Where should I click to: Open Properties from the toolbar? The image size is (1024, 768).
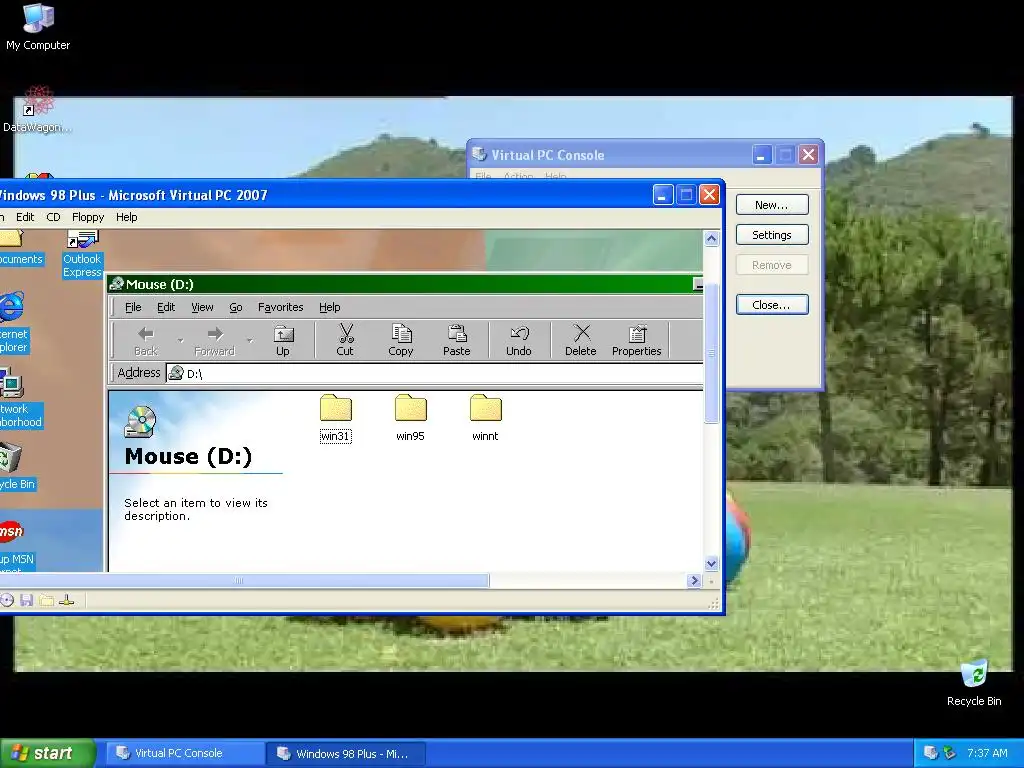point(637,340)
